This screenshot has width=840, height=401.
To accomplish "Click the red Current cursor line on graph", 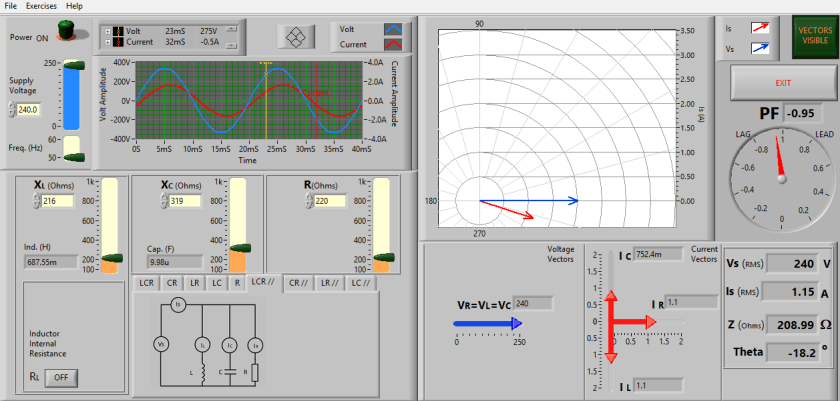I will pyautogui.click(x=317, y=101).
